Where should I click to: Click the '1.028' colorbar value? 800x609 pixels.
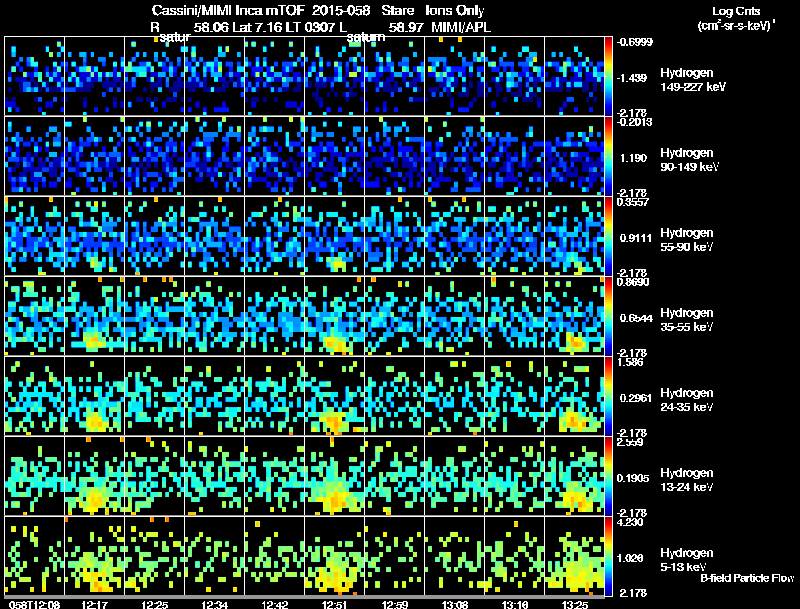click(x=631, y=559)
